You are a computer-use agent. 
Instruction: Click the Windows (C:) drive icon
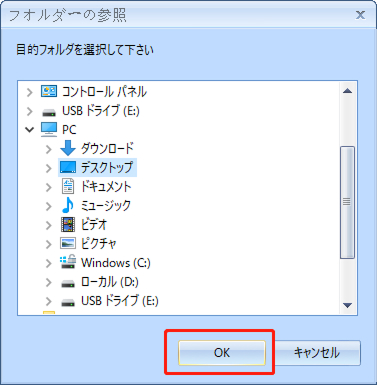[x=68, y=262]
